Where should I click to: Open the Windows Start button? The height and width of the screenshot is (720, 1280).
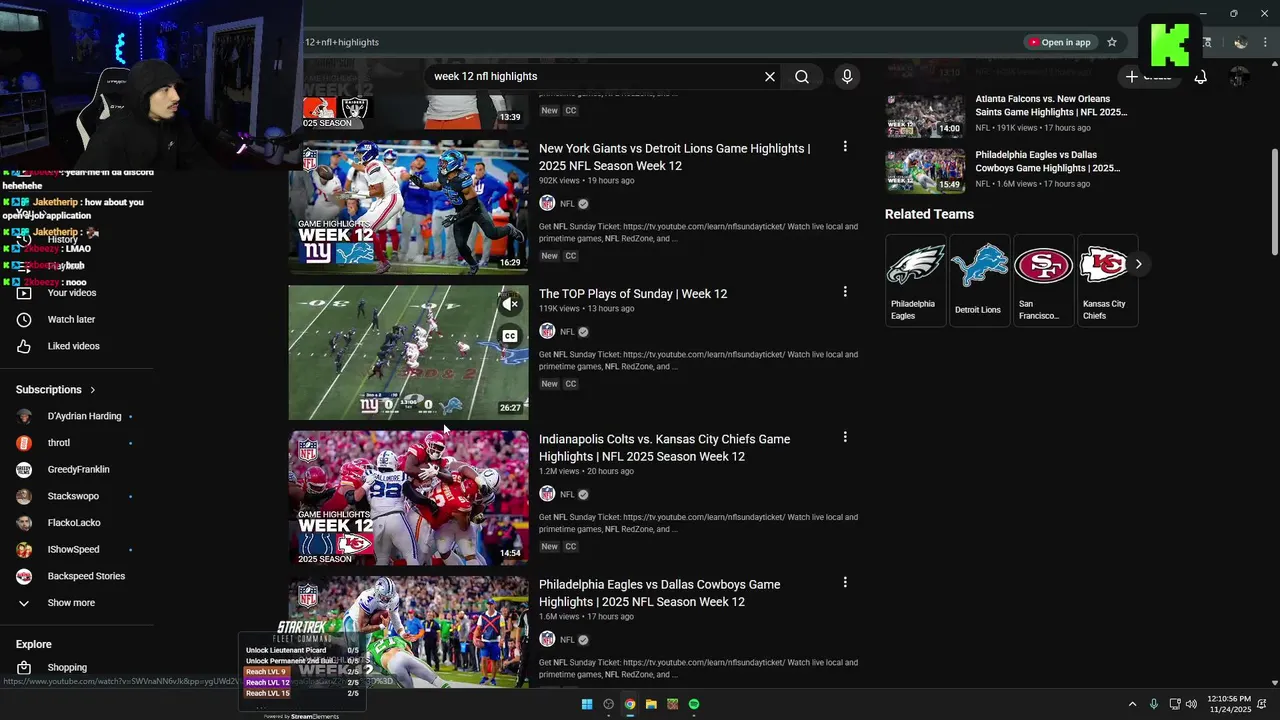587,704
